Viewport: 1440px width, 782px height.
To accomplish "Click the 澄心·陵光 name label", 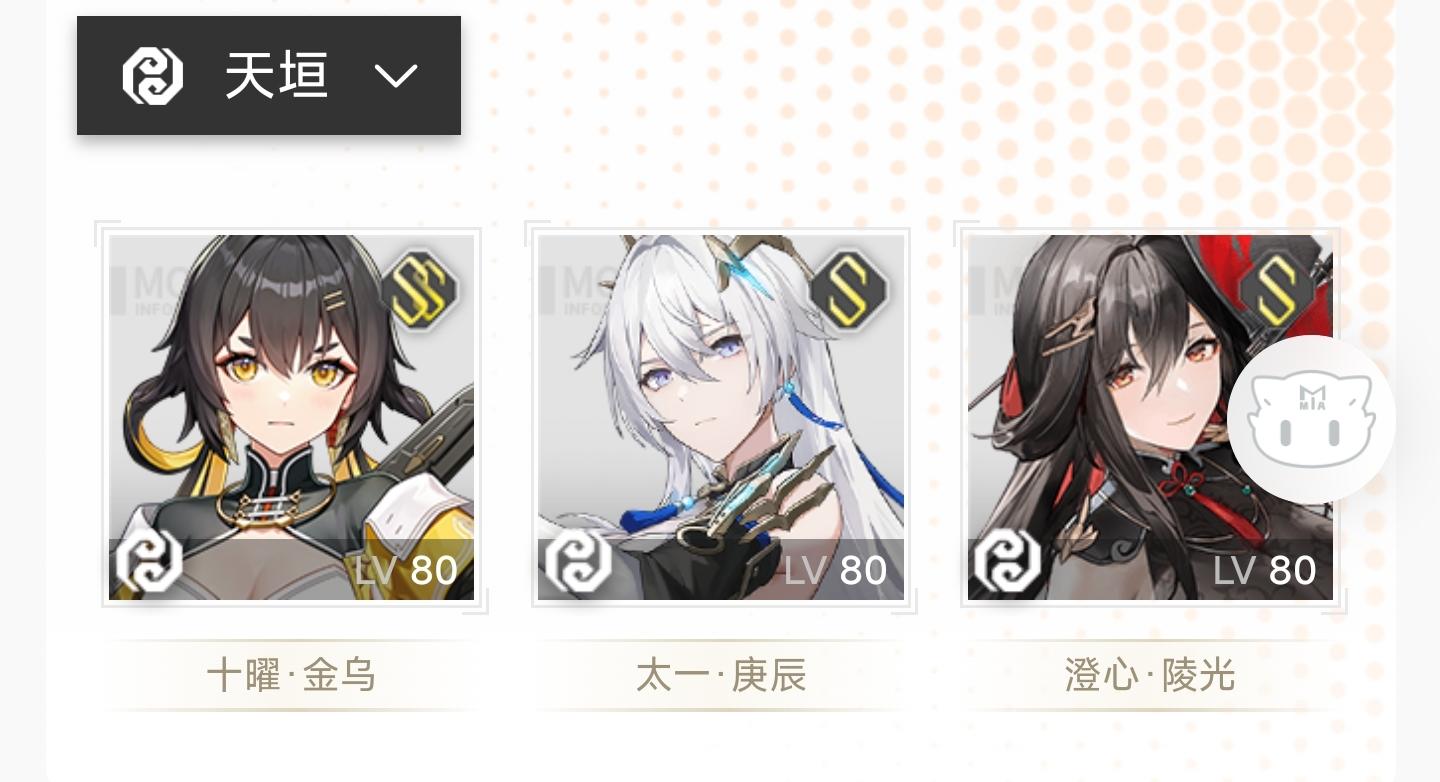I will point(1150,676).
